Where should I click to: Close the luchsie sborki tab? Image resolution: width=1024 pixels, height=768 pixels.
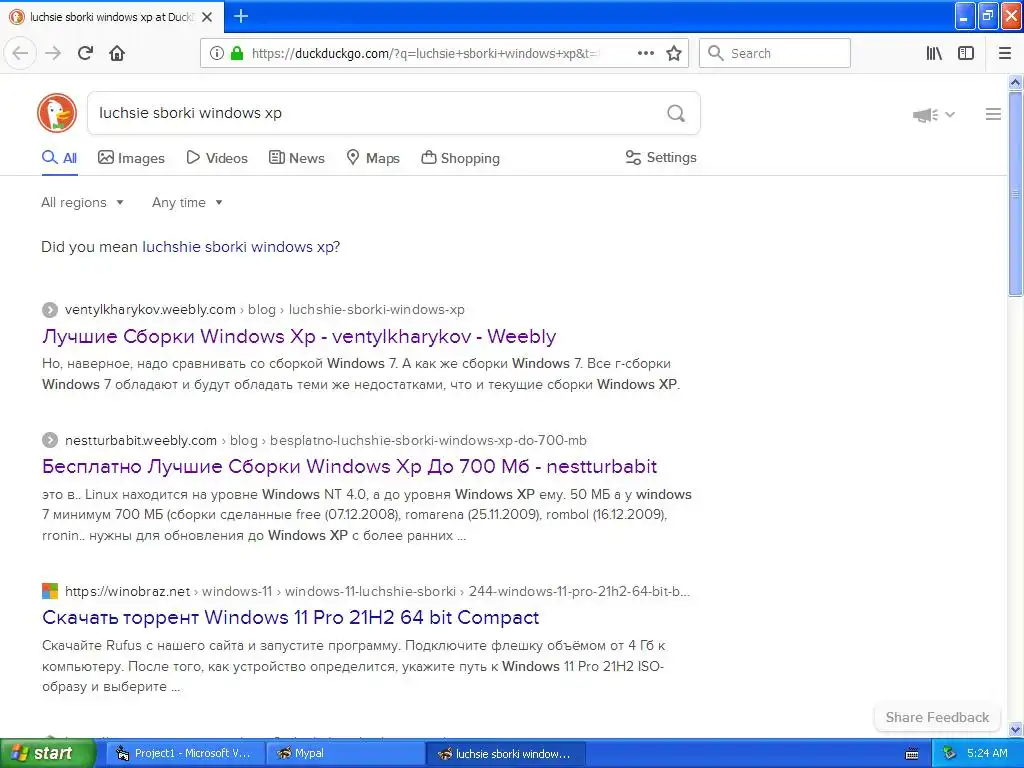[x=207, y=17]
